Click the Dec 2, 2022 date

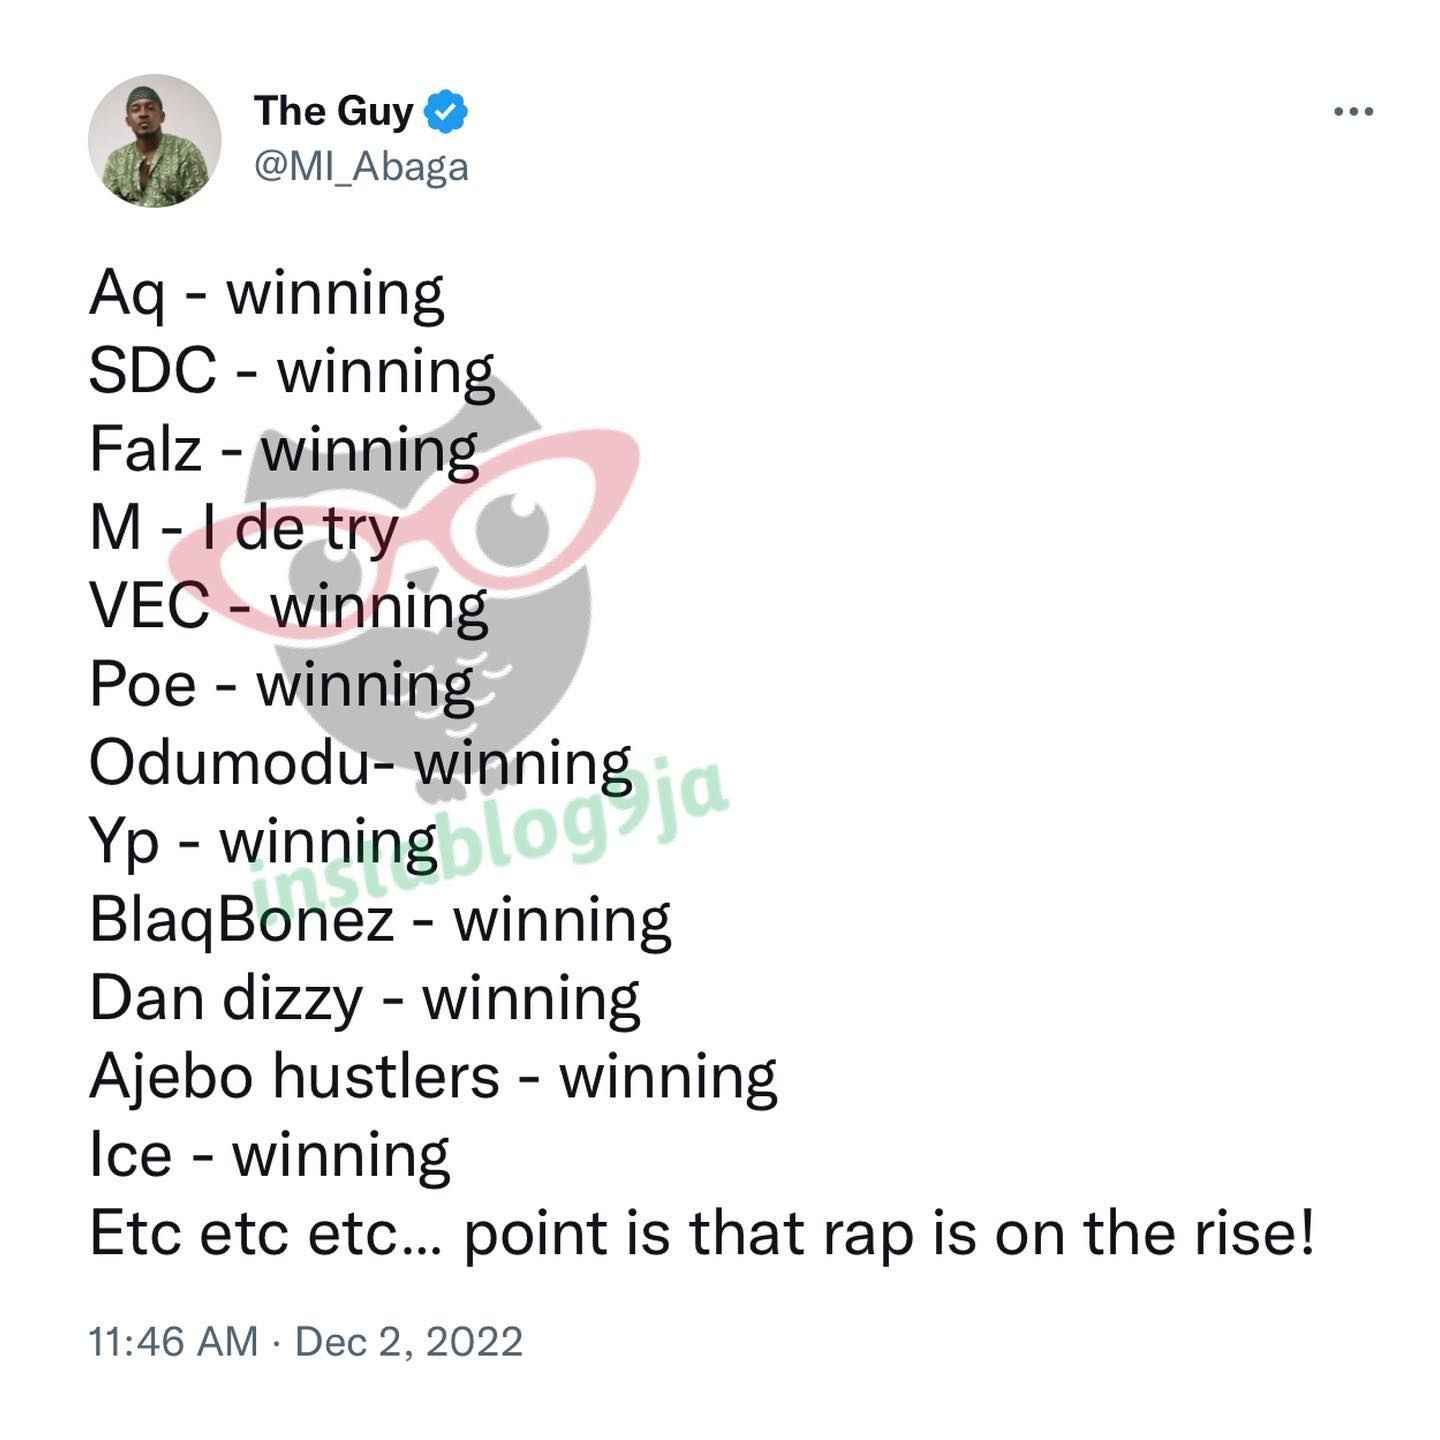pos(409,1341)
